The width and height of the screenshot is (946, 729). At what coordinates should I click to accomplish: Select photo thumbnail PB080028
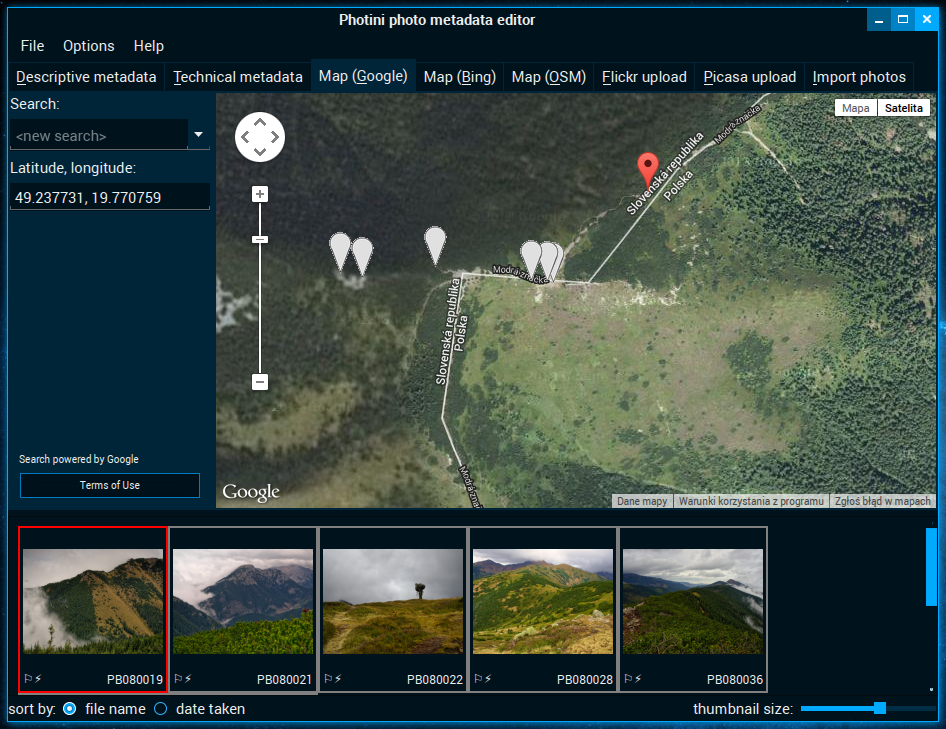[x=543, y=609]
